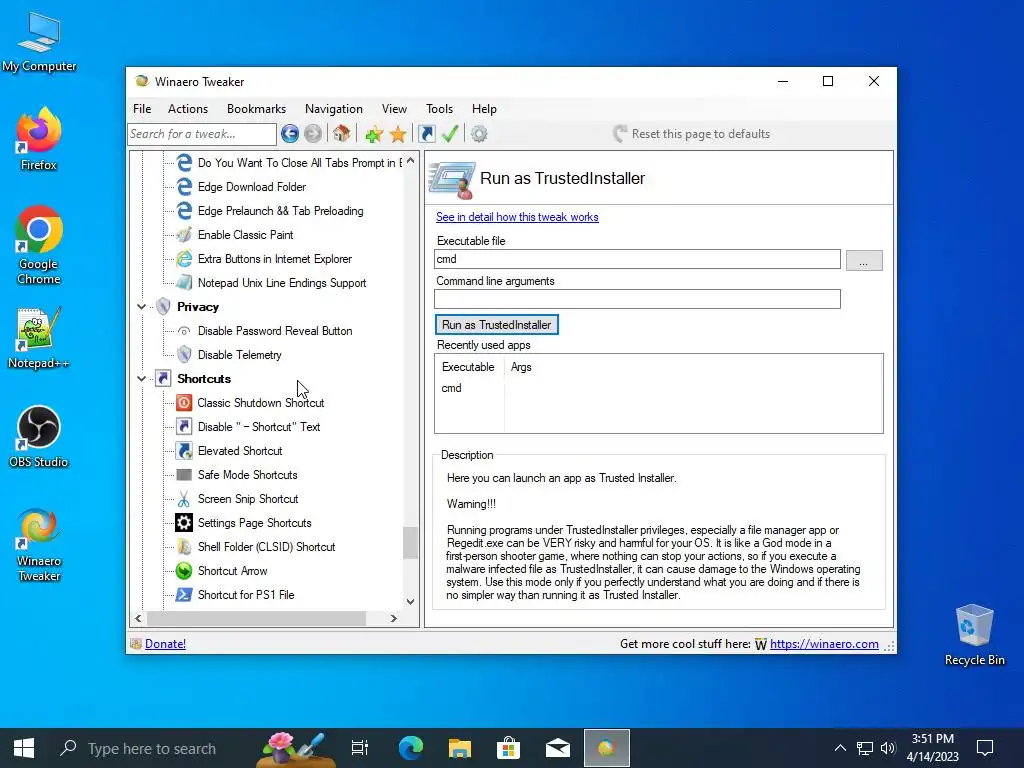Viewport: 1024px width, 768px height.
Task: Click the Search for a tweak field
Action: 202,134
